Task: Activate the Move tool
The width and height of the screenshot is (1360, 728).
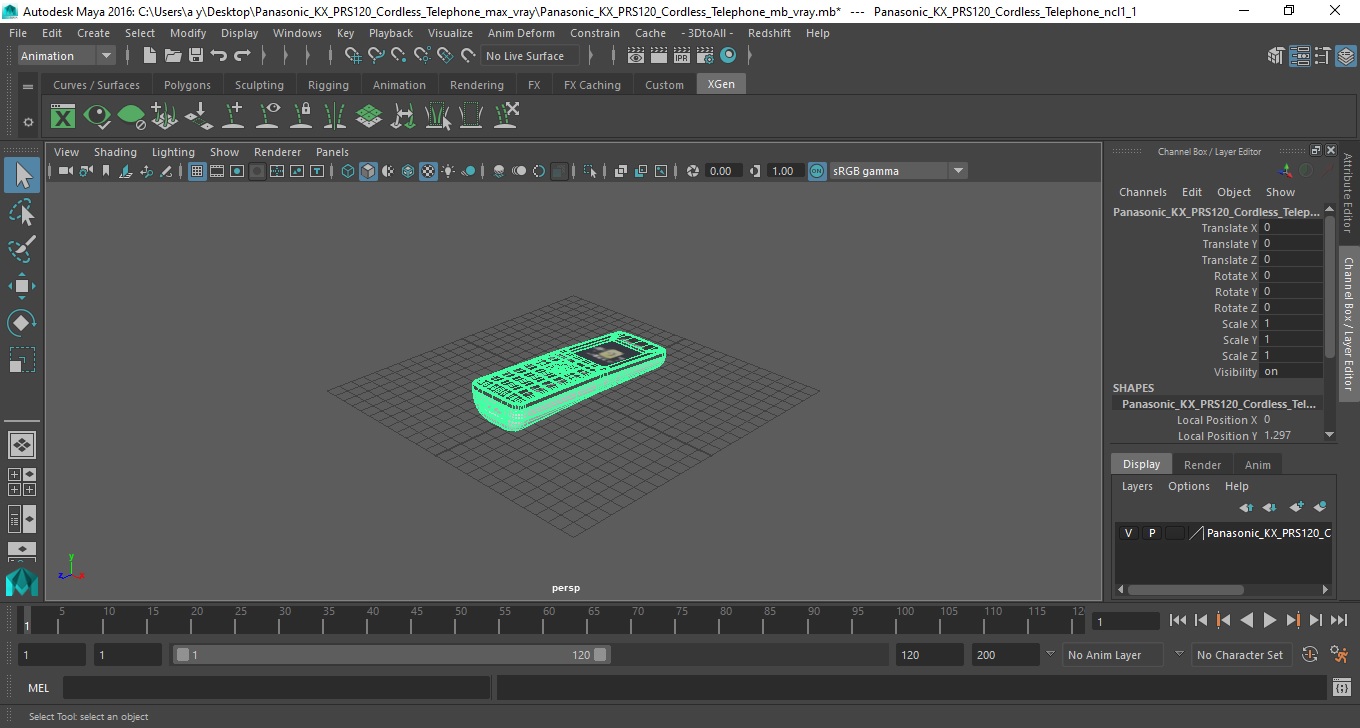Action: pos(22,286)
